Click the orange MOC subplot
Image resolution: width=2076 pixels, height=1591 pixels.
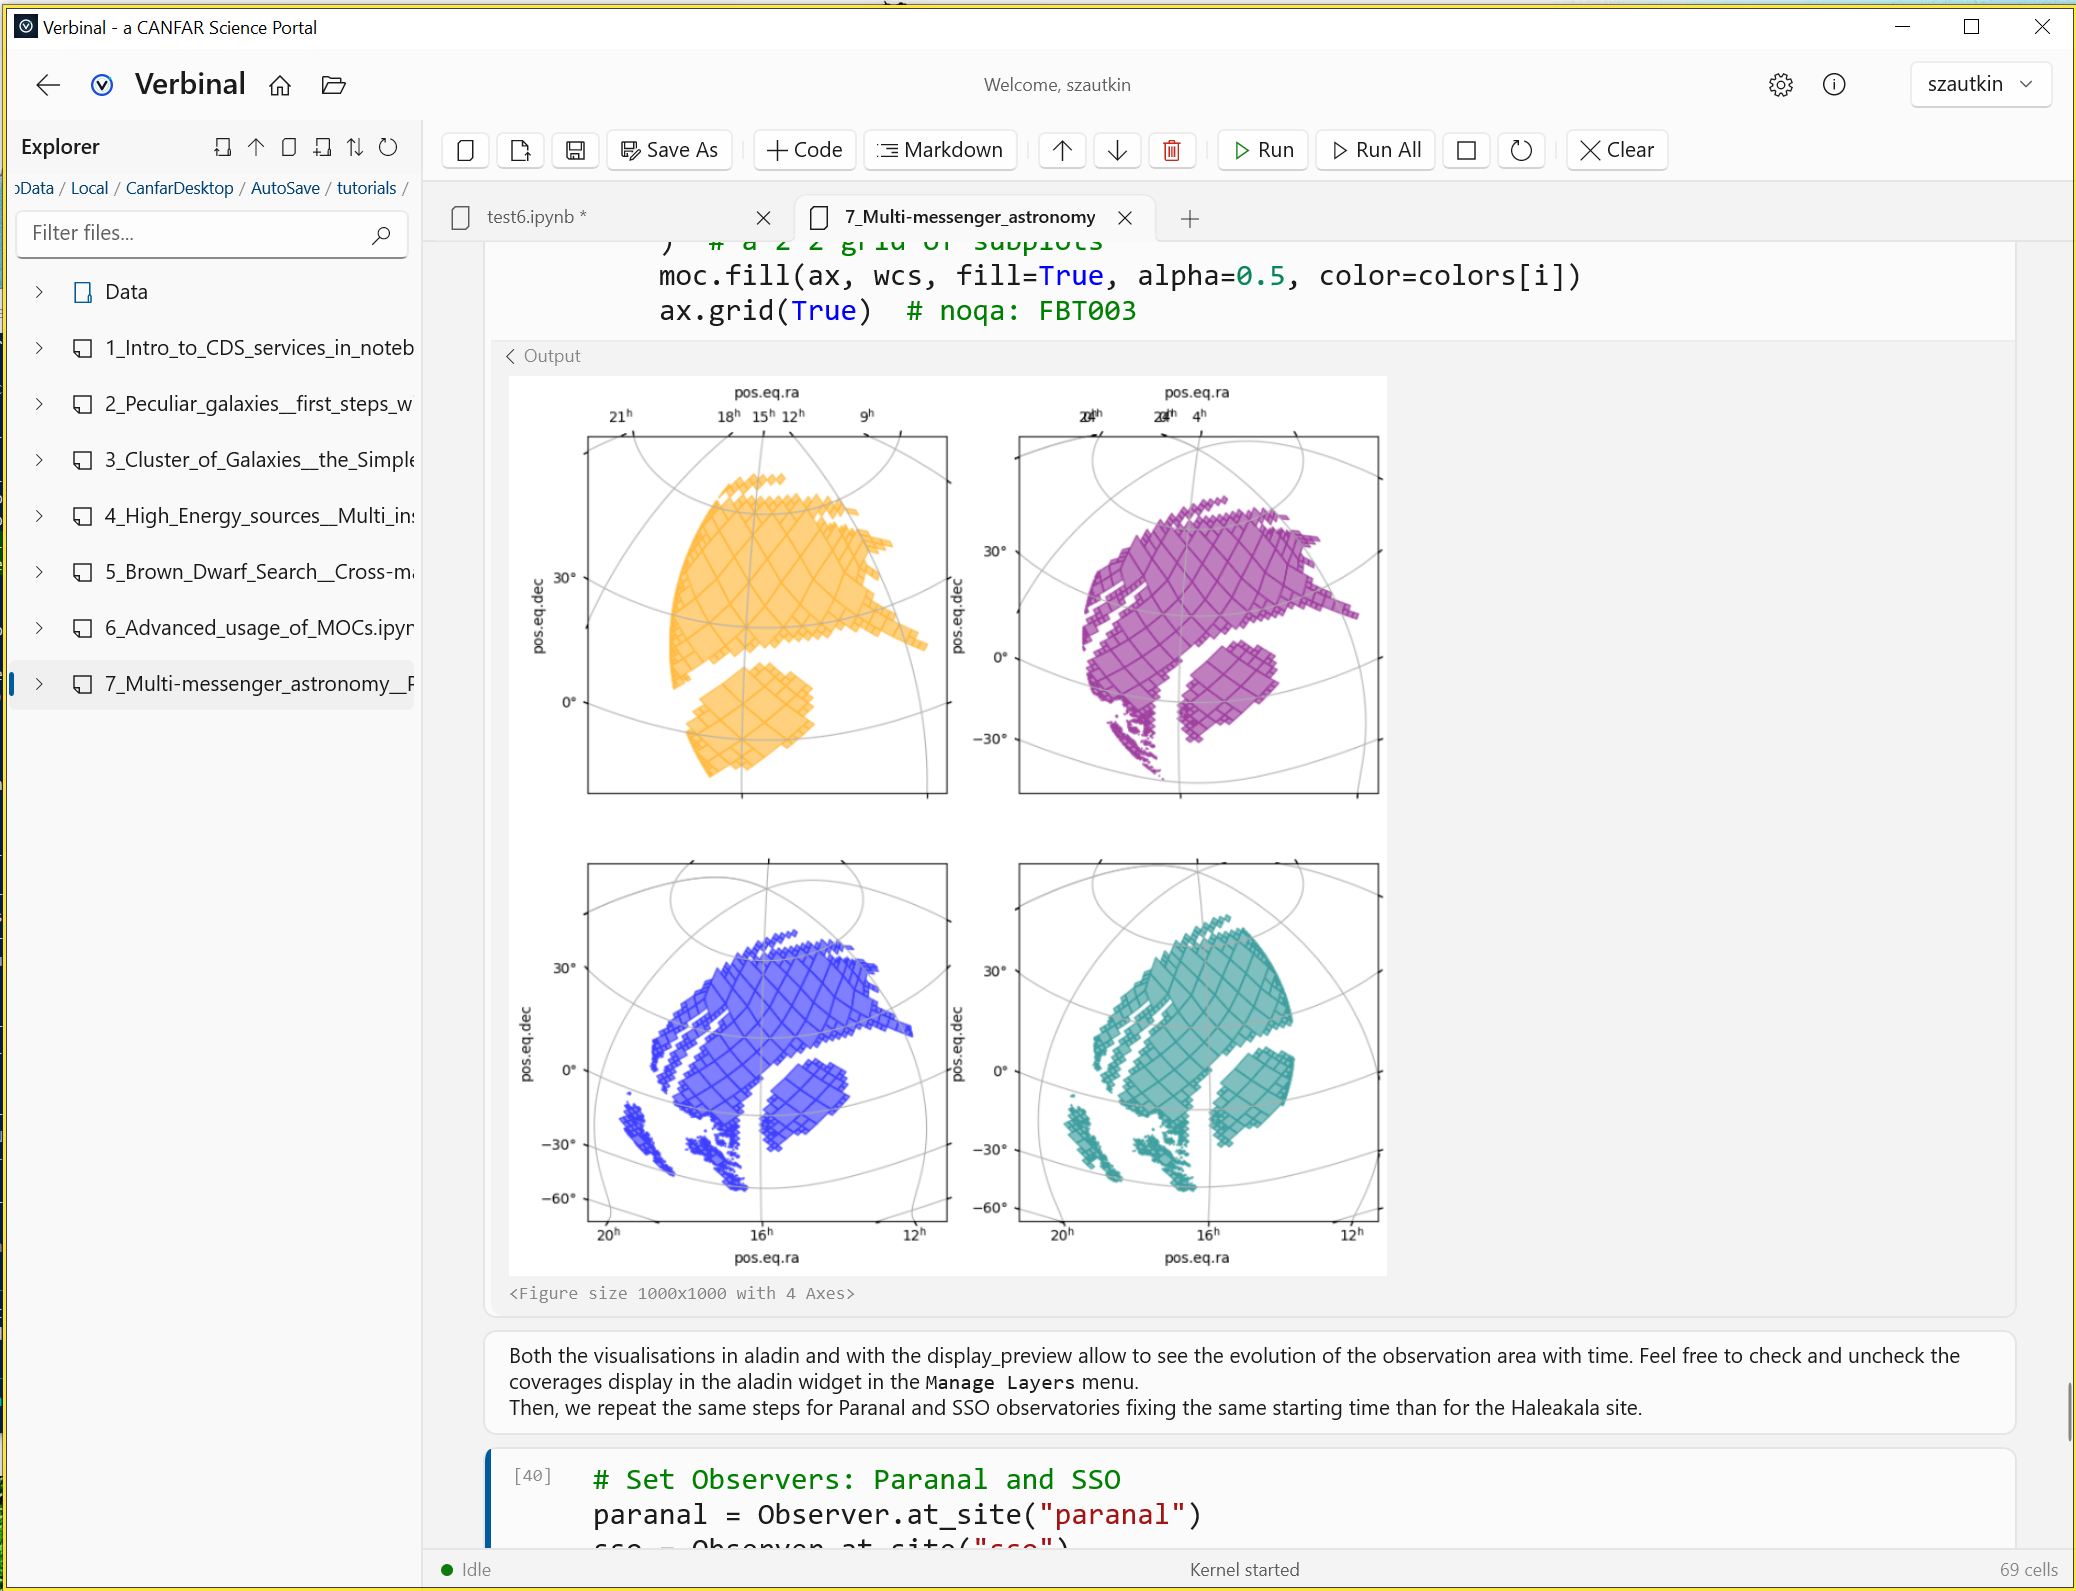coord(767,615)
